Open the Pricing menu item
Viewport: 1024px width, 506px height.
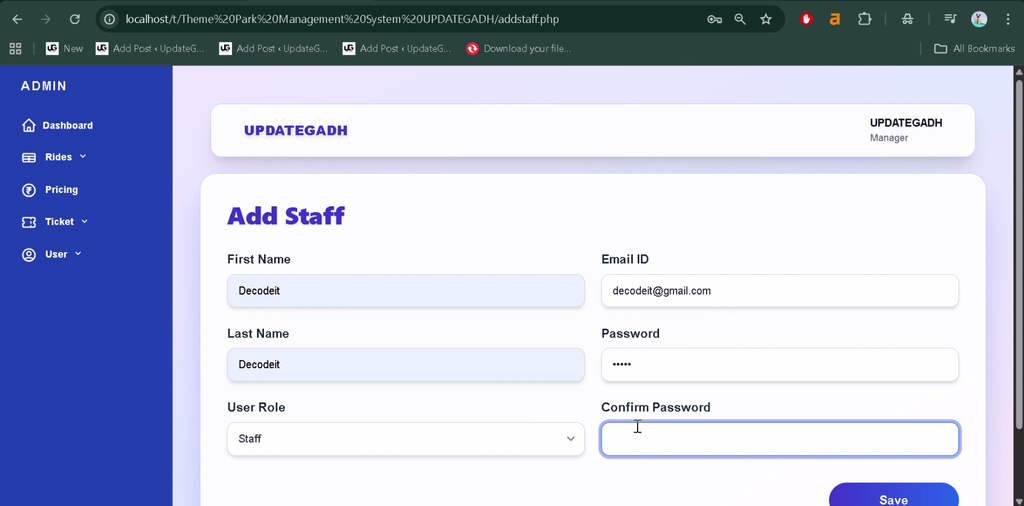pyautogui.click(x=61, y=189)
